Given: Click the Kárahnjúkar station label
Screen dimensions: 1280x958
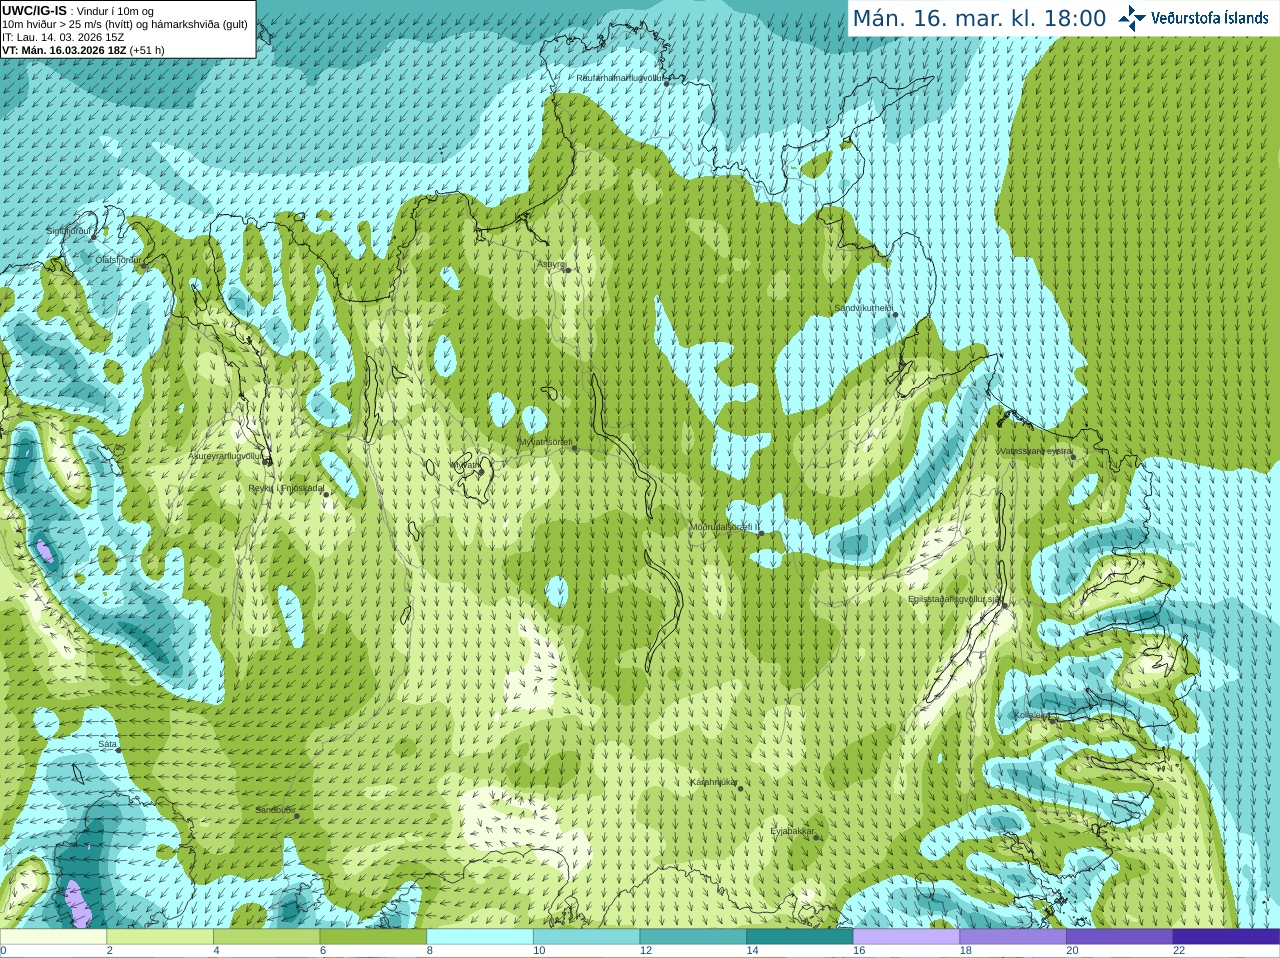Looking at the screenshot, I should pyautogui.click(x=714, y=782).
